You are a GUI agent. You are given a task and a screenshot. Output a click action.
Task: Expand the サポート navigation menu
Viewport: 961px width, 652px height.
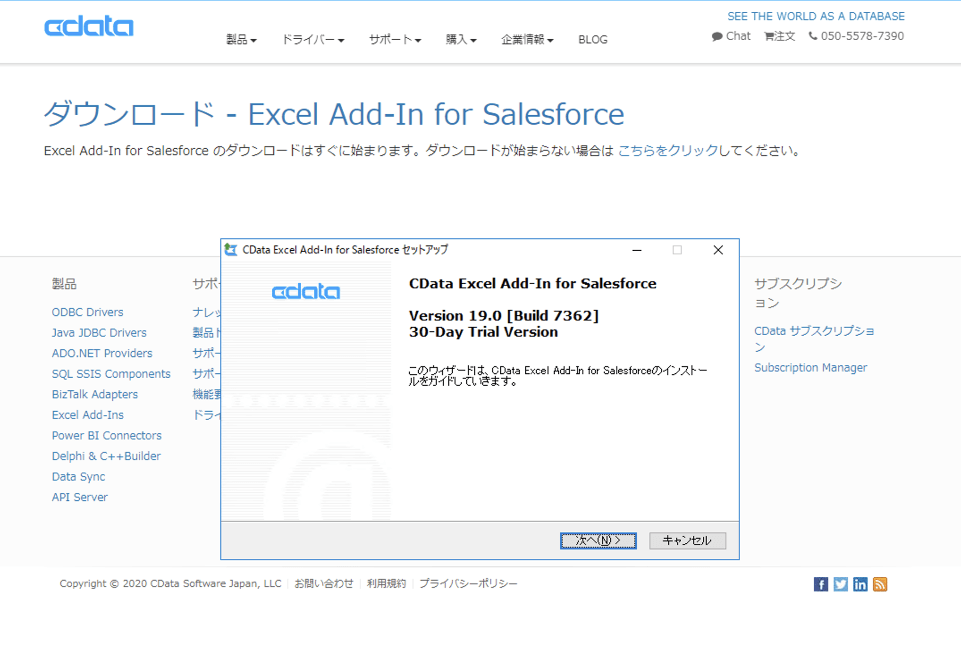click(395, 39)
